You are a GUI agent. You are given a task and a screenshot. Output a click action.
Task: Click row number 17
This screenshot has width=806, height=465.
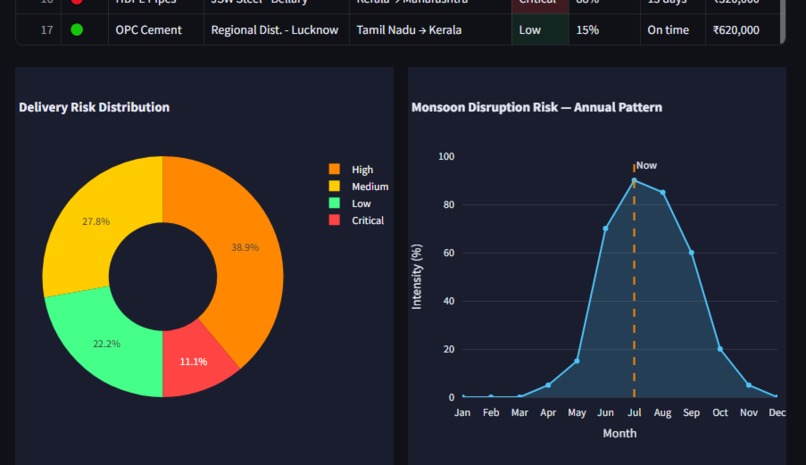coord(47,30)
